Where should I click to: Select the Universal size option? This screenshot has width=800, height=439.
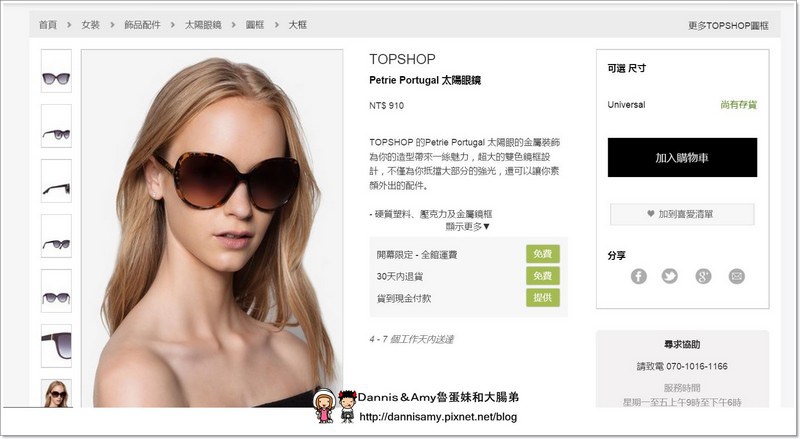(626, 105)
